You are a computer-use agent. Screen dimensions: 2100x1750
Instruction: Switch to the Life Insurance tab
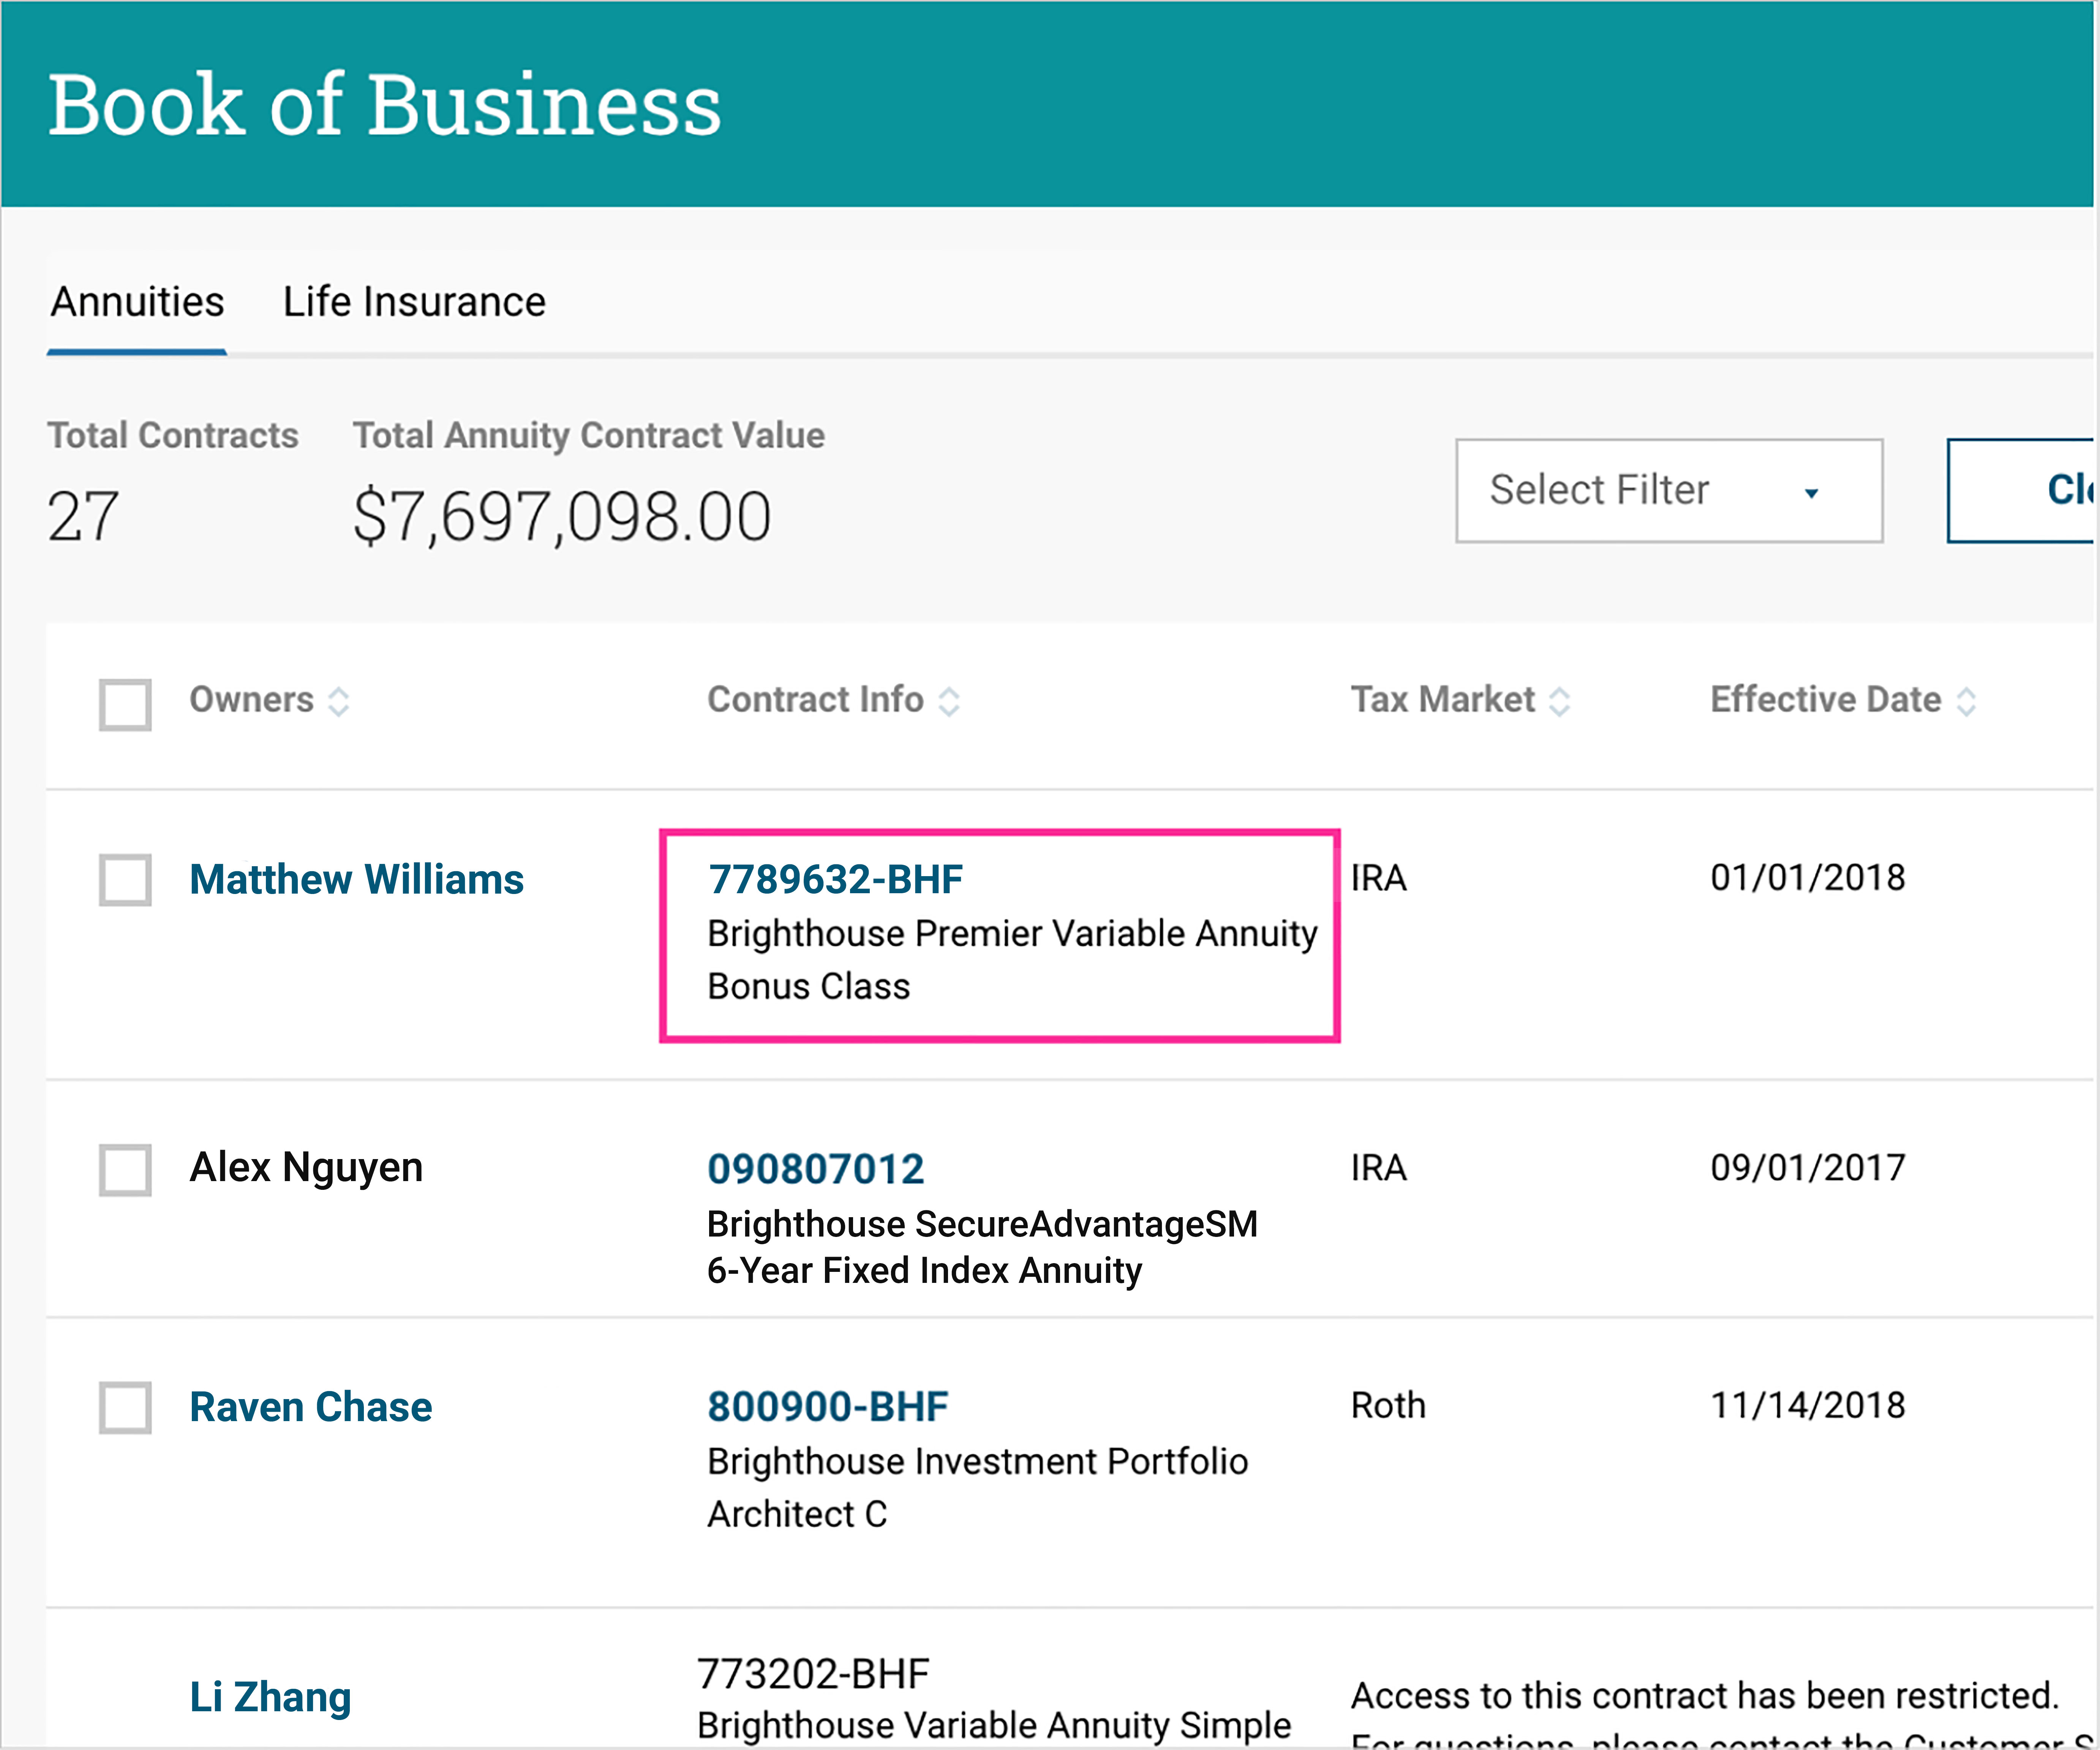pos(414,302)
